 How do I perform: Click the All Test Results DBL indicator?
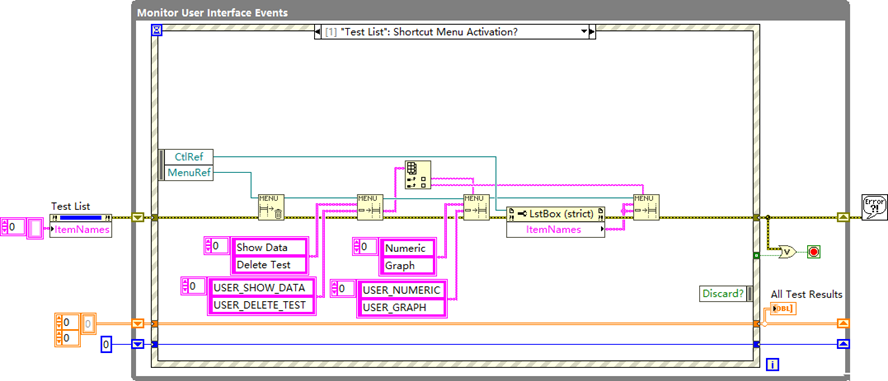pyautogui.click(x=784, y=309)
